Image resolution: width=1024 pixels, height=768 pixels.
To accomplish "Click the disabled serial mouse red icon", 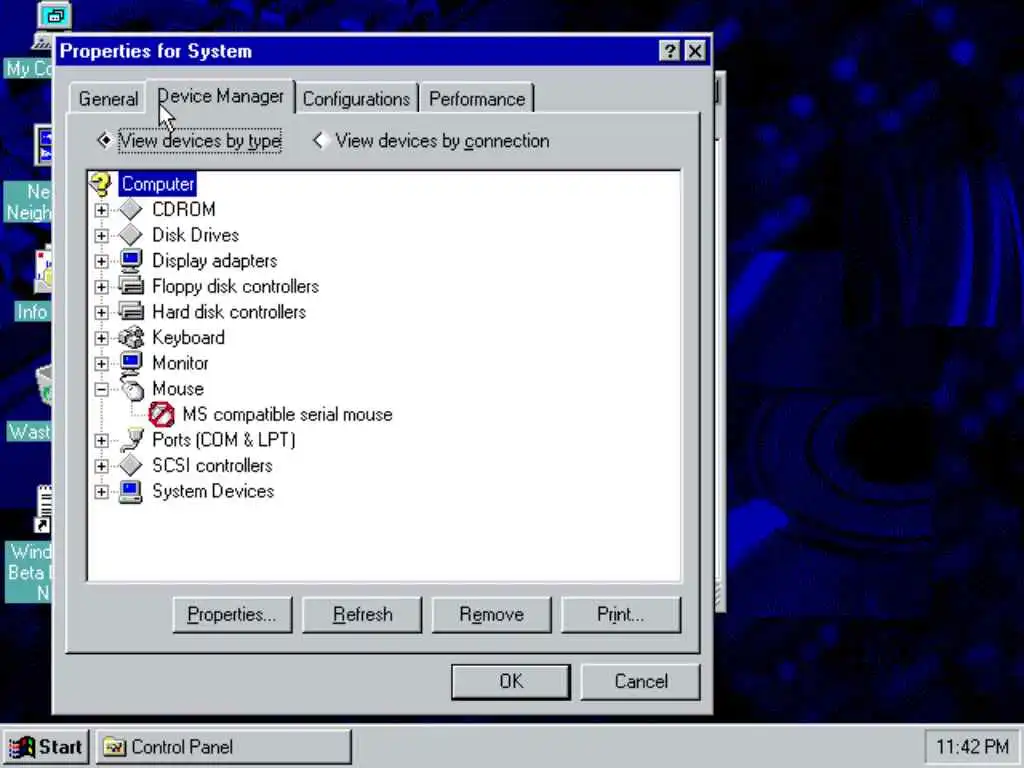I will 161,414.
